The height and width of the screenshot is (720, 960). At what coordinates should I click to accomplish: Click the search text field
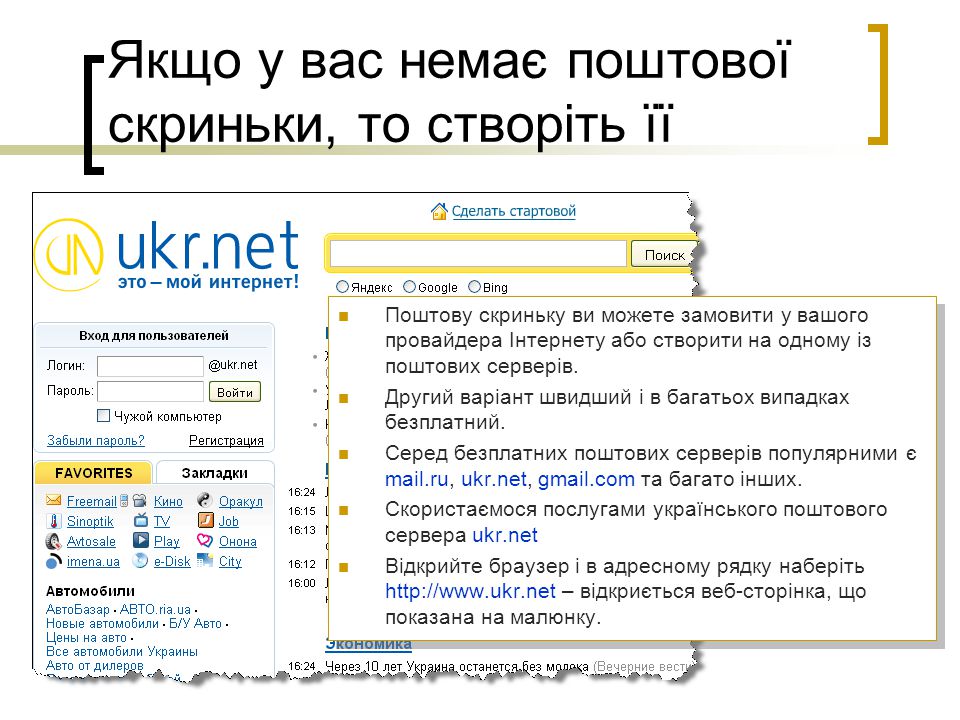pos(478,254)
